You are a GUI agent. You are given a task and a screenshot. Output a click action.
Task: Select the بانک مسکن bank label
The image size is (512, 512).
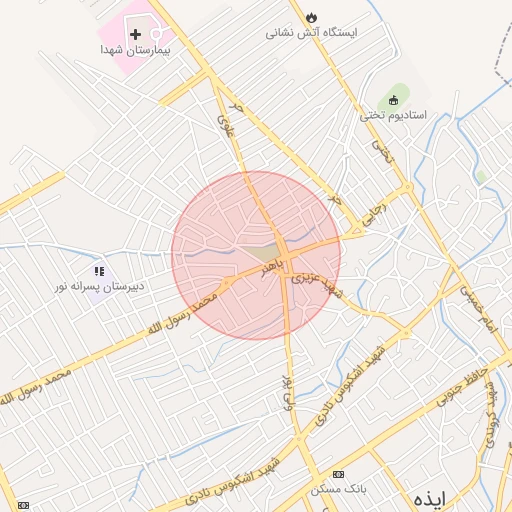pyautogui.click(x=338, y=489)
